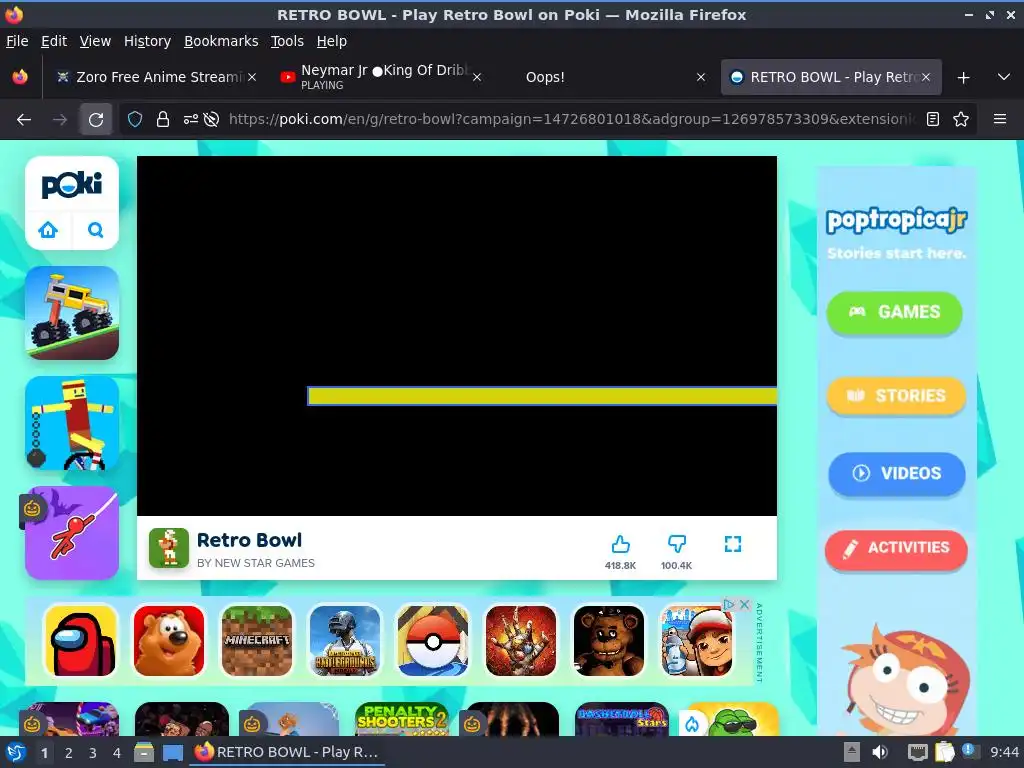Open the View menu
The height and width of the screenshot is (768, 1024).
(95, 41)
